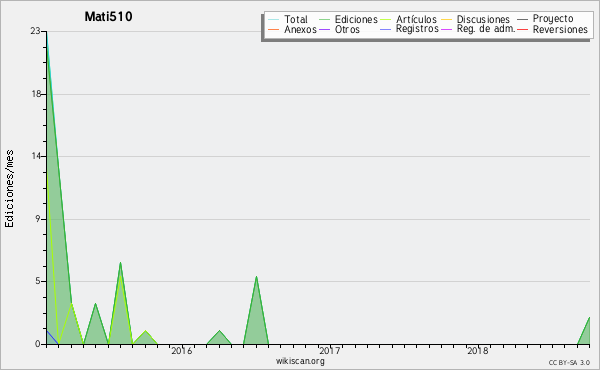Click the y-axis value 0
This screenshot has height=370, width=600.
point(38,344)
